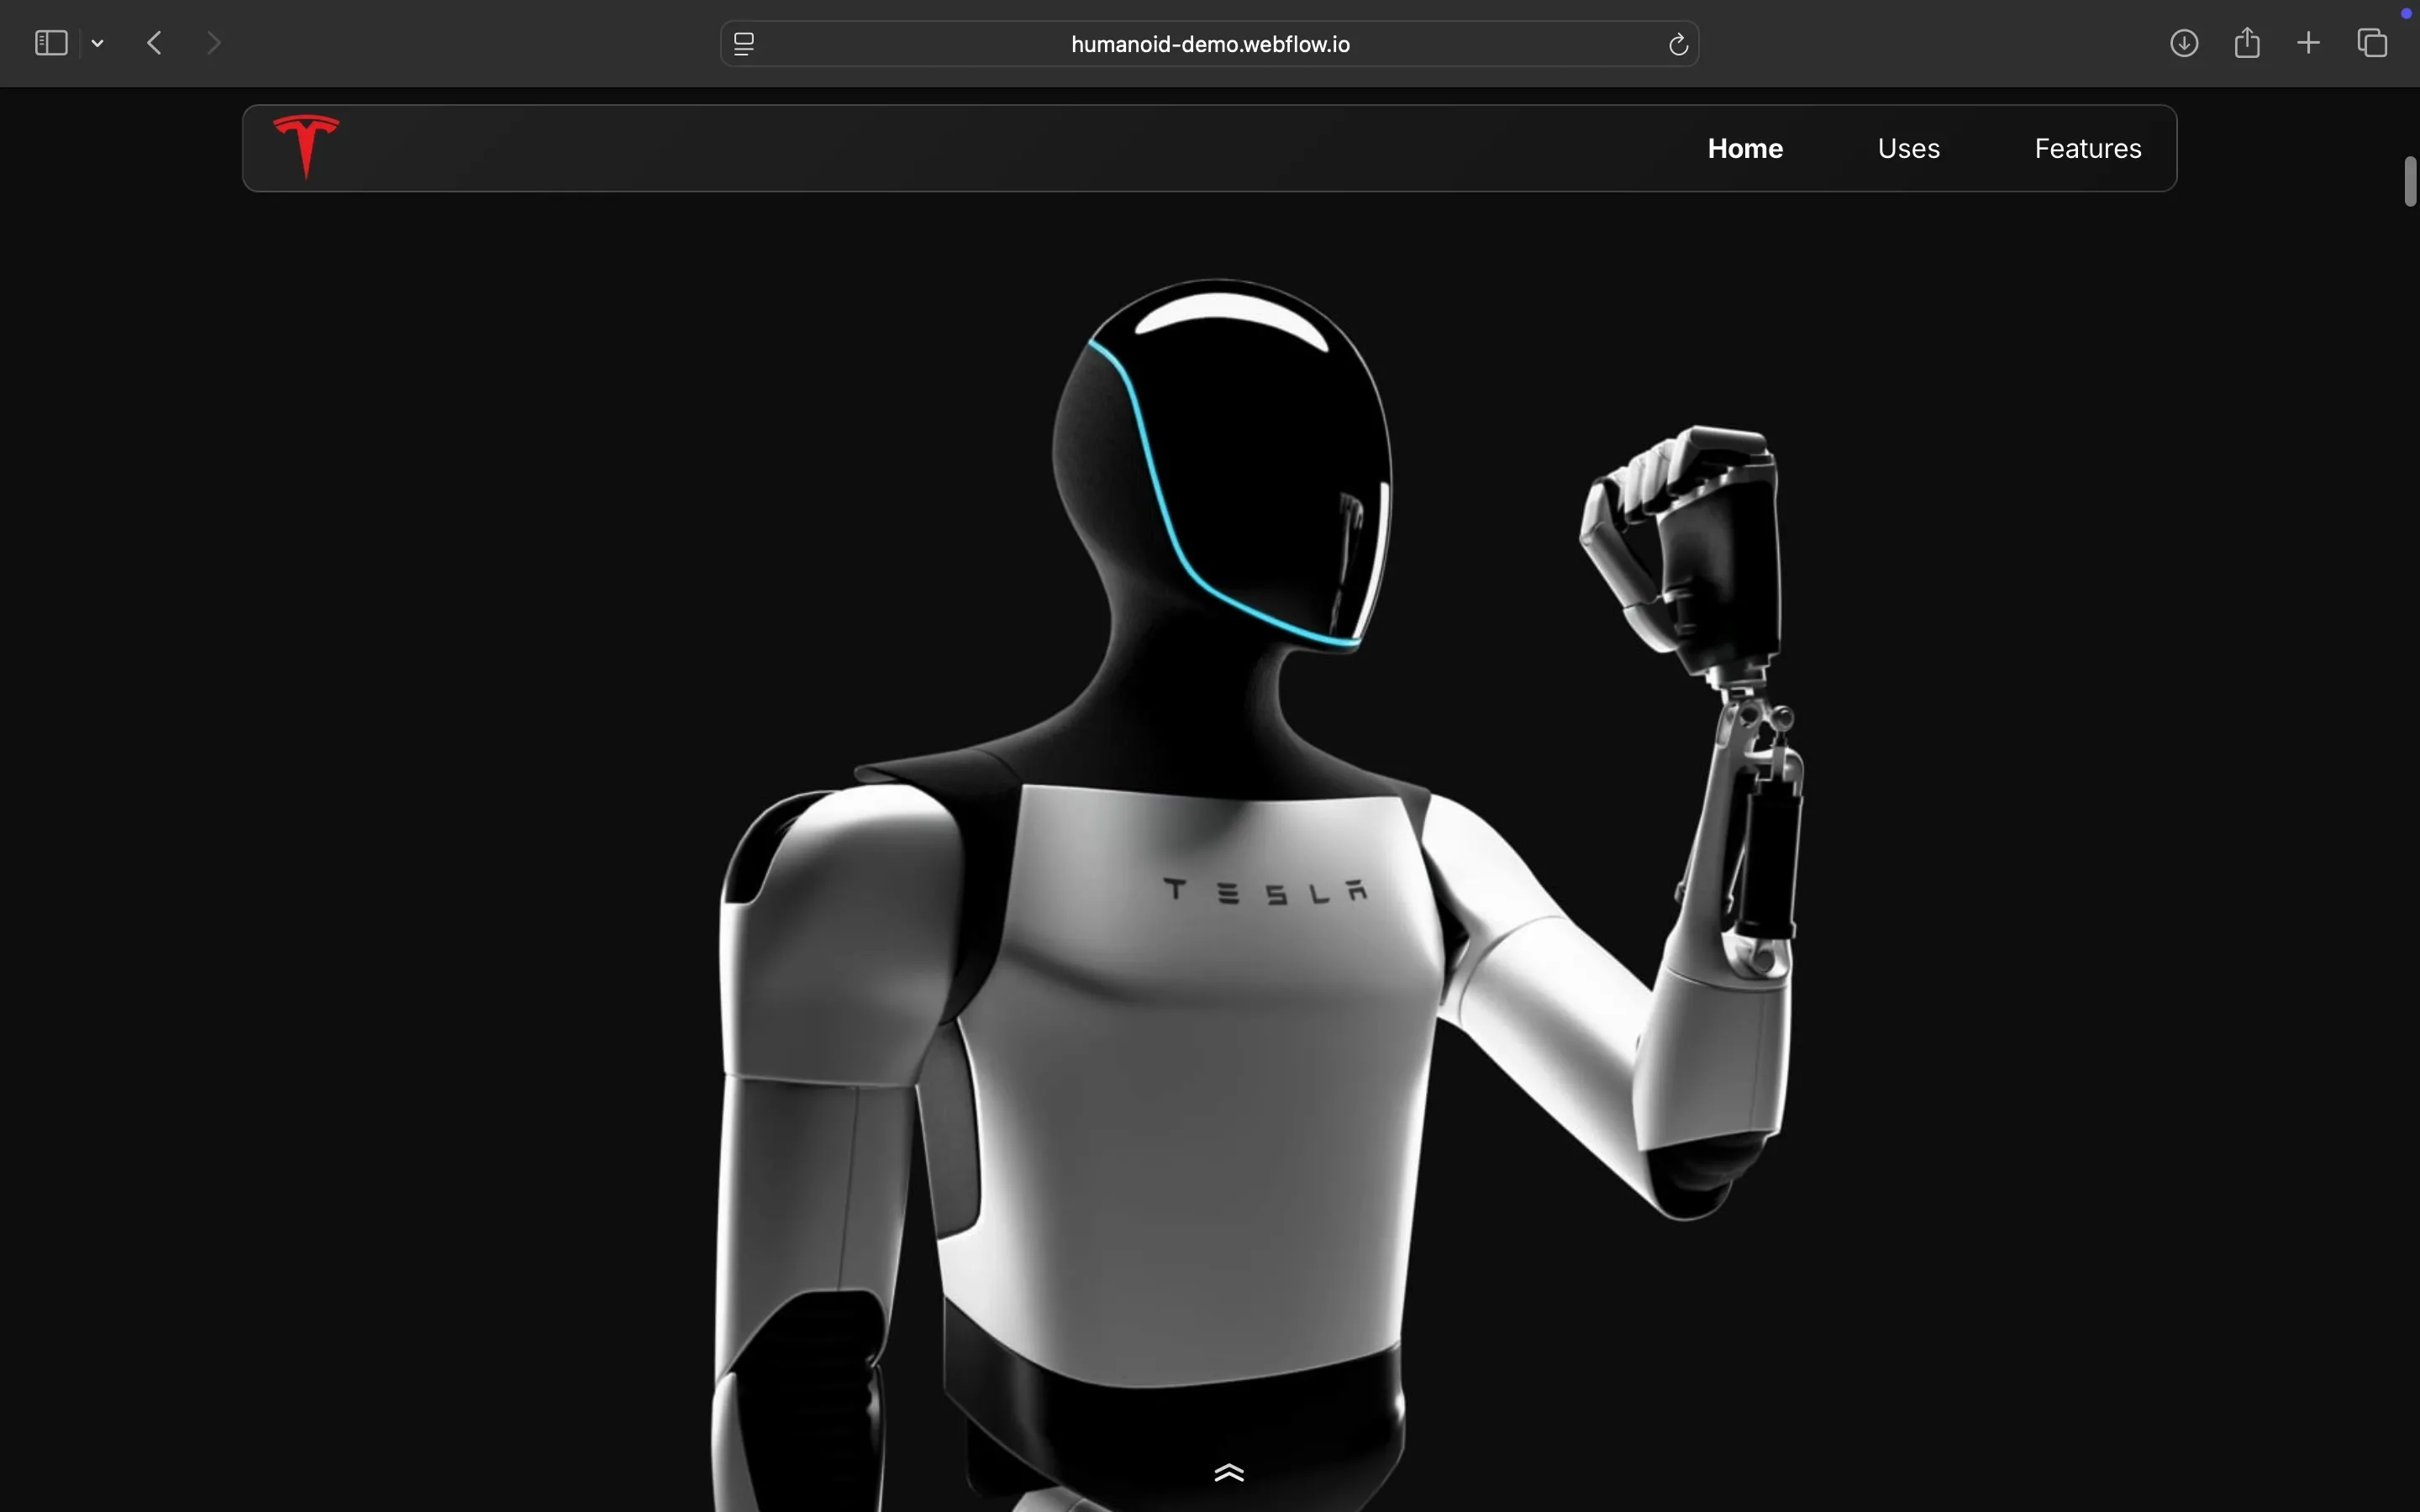Go to the Features page
The image size is (2420, 1512).
(x=2088, y=149)
